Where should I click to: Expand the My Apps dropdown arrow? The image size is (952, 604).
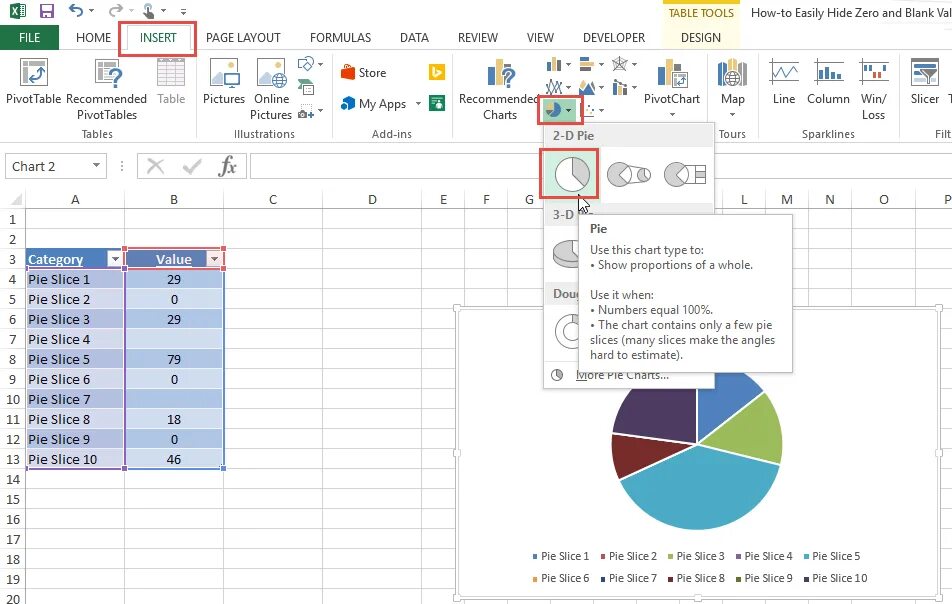pos(418,104)
